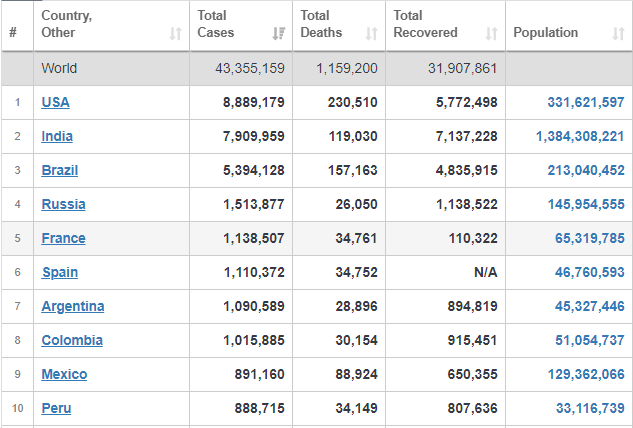Click India total cases 7,909,959
633x428 pixels.
(x=254, y=136)
